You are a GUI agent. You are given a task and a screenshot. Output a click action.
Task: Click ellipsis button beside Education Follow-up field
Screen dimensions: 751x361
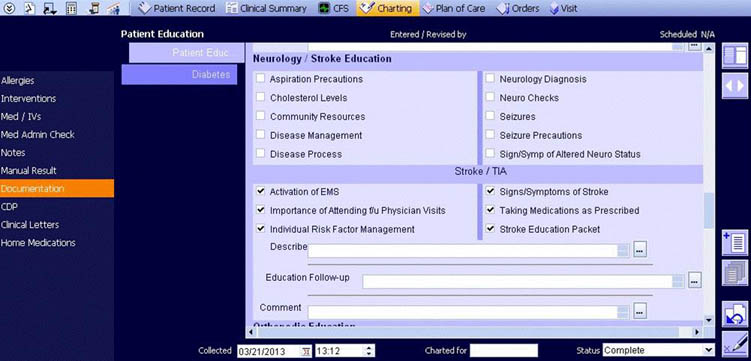tap(695, 280)
